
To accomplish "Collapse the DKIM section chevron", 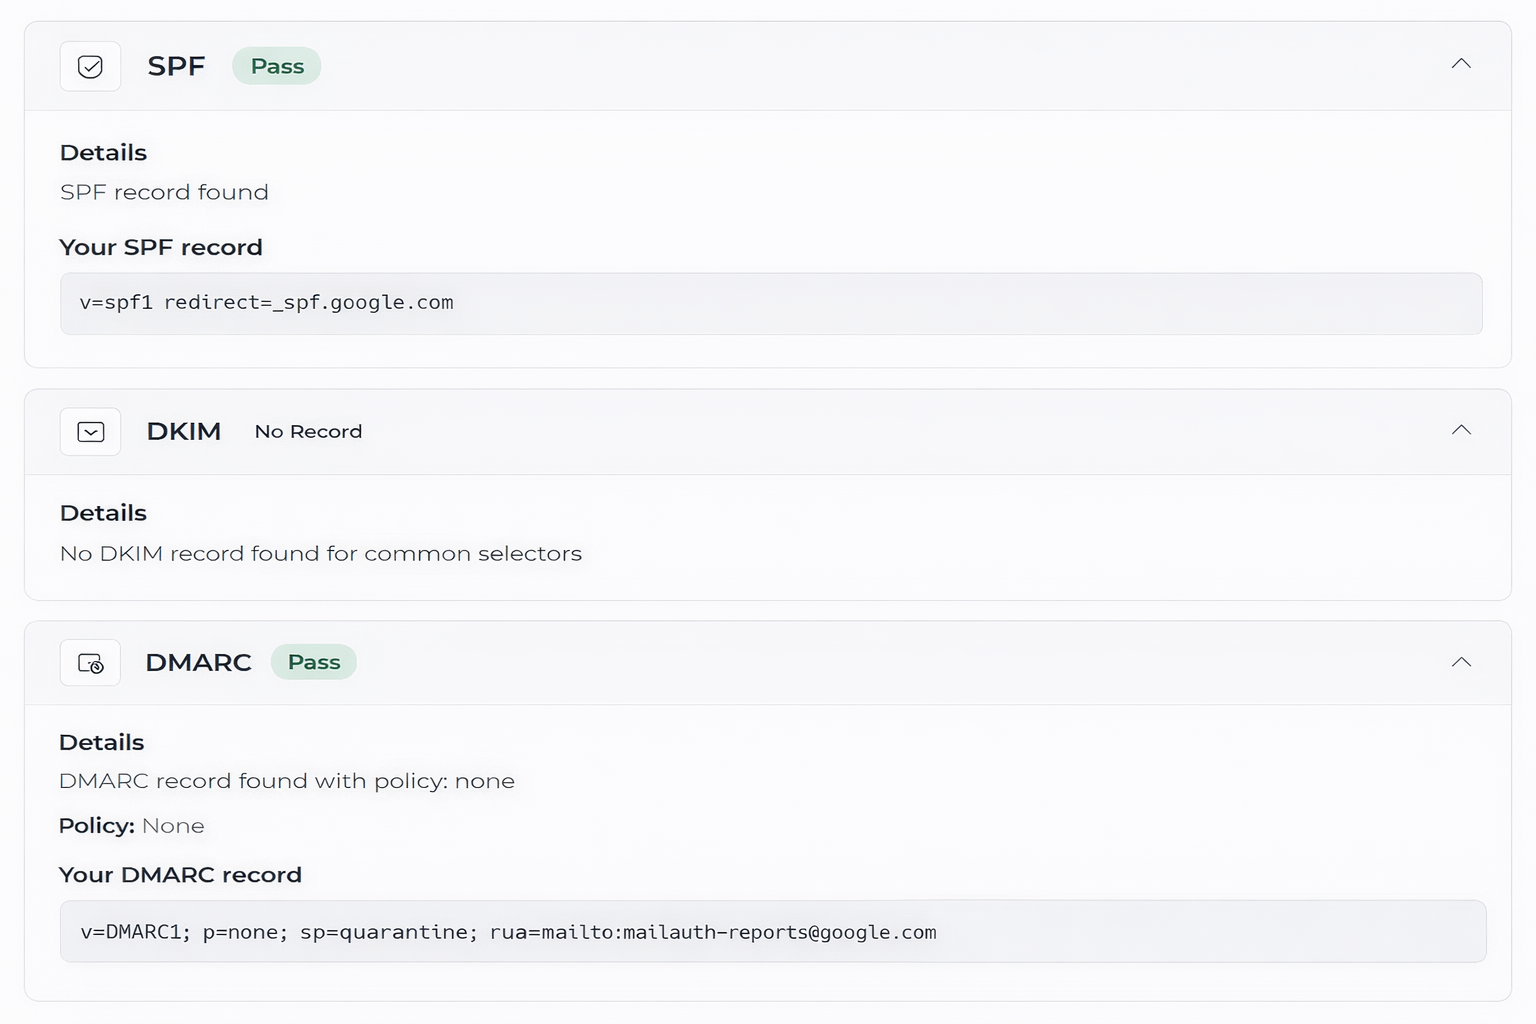I will tap(1461, 430).
